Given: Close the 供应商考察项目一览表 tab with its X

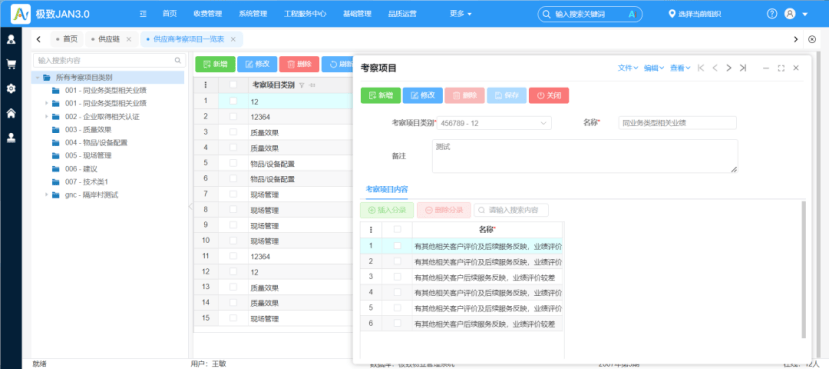Looking at the screenshot, I should 233,39.
